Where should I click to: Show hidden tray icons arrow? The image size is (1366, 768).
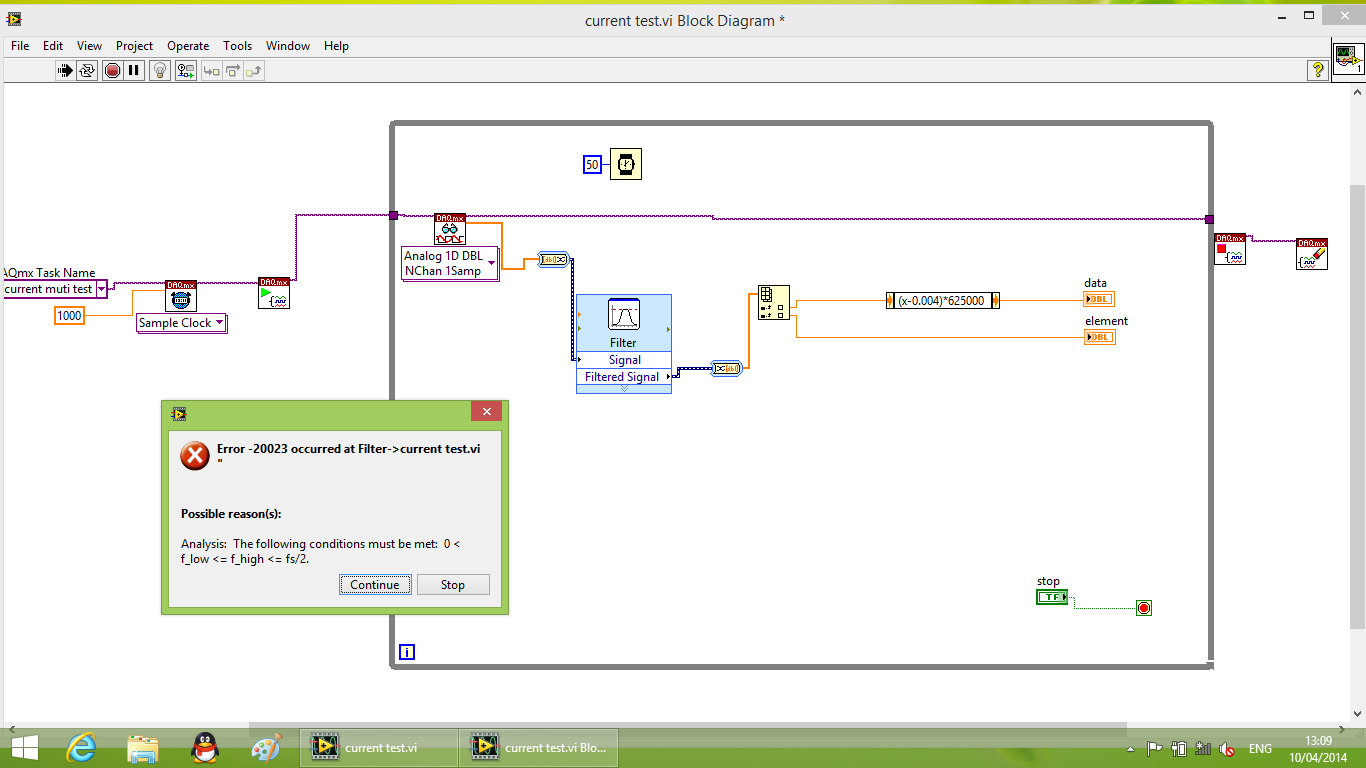1130,749
